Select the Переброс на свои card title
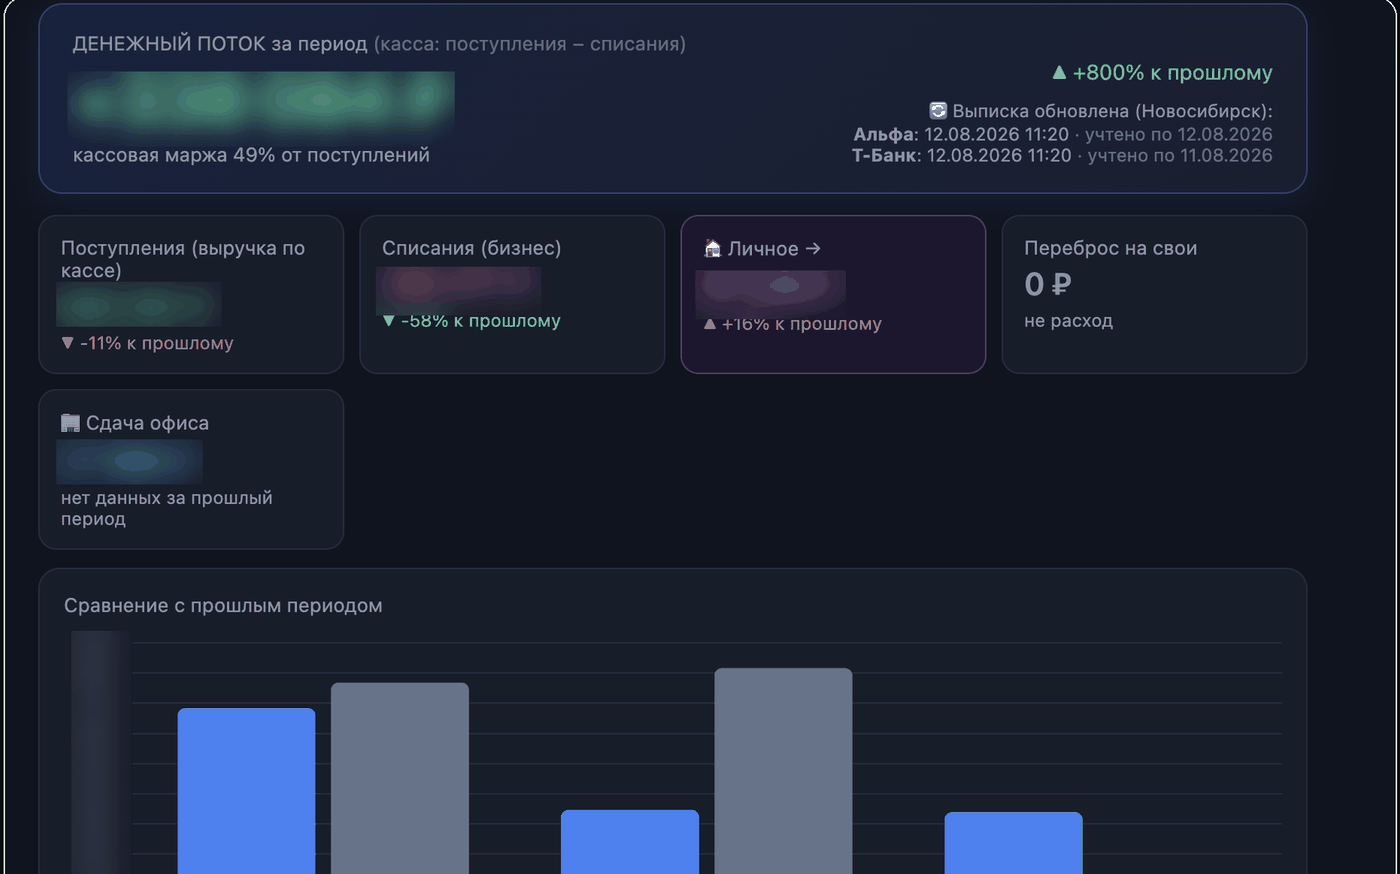 [x=1110, y=248]
